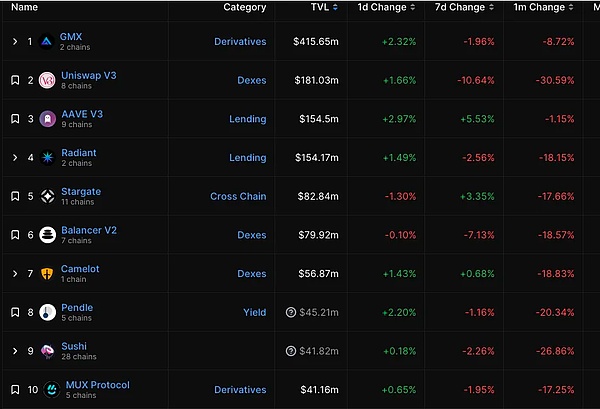
Task: Sort table by TVL column header
Action: (323, 8)
